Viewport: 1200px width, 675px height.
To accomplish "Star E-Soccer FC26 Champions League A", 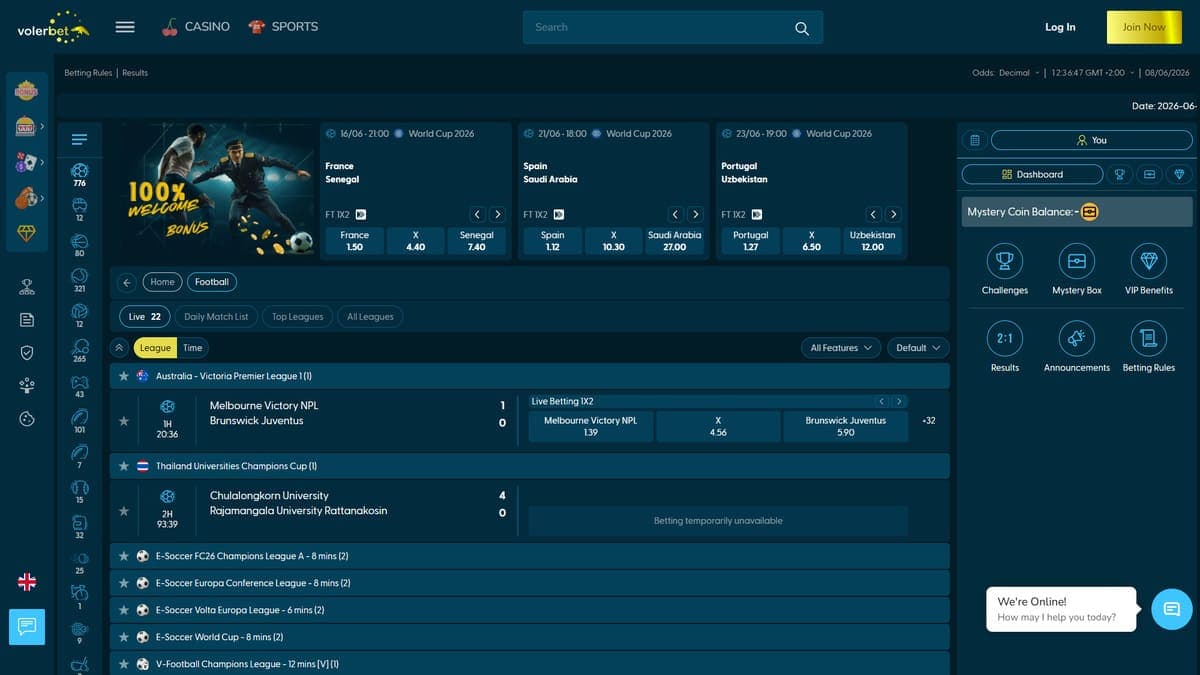I will tap(124, 556).
